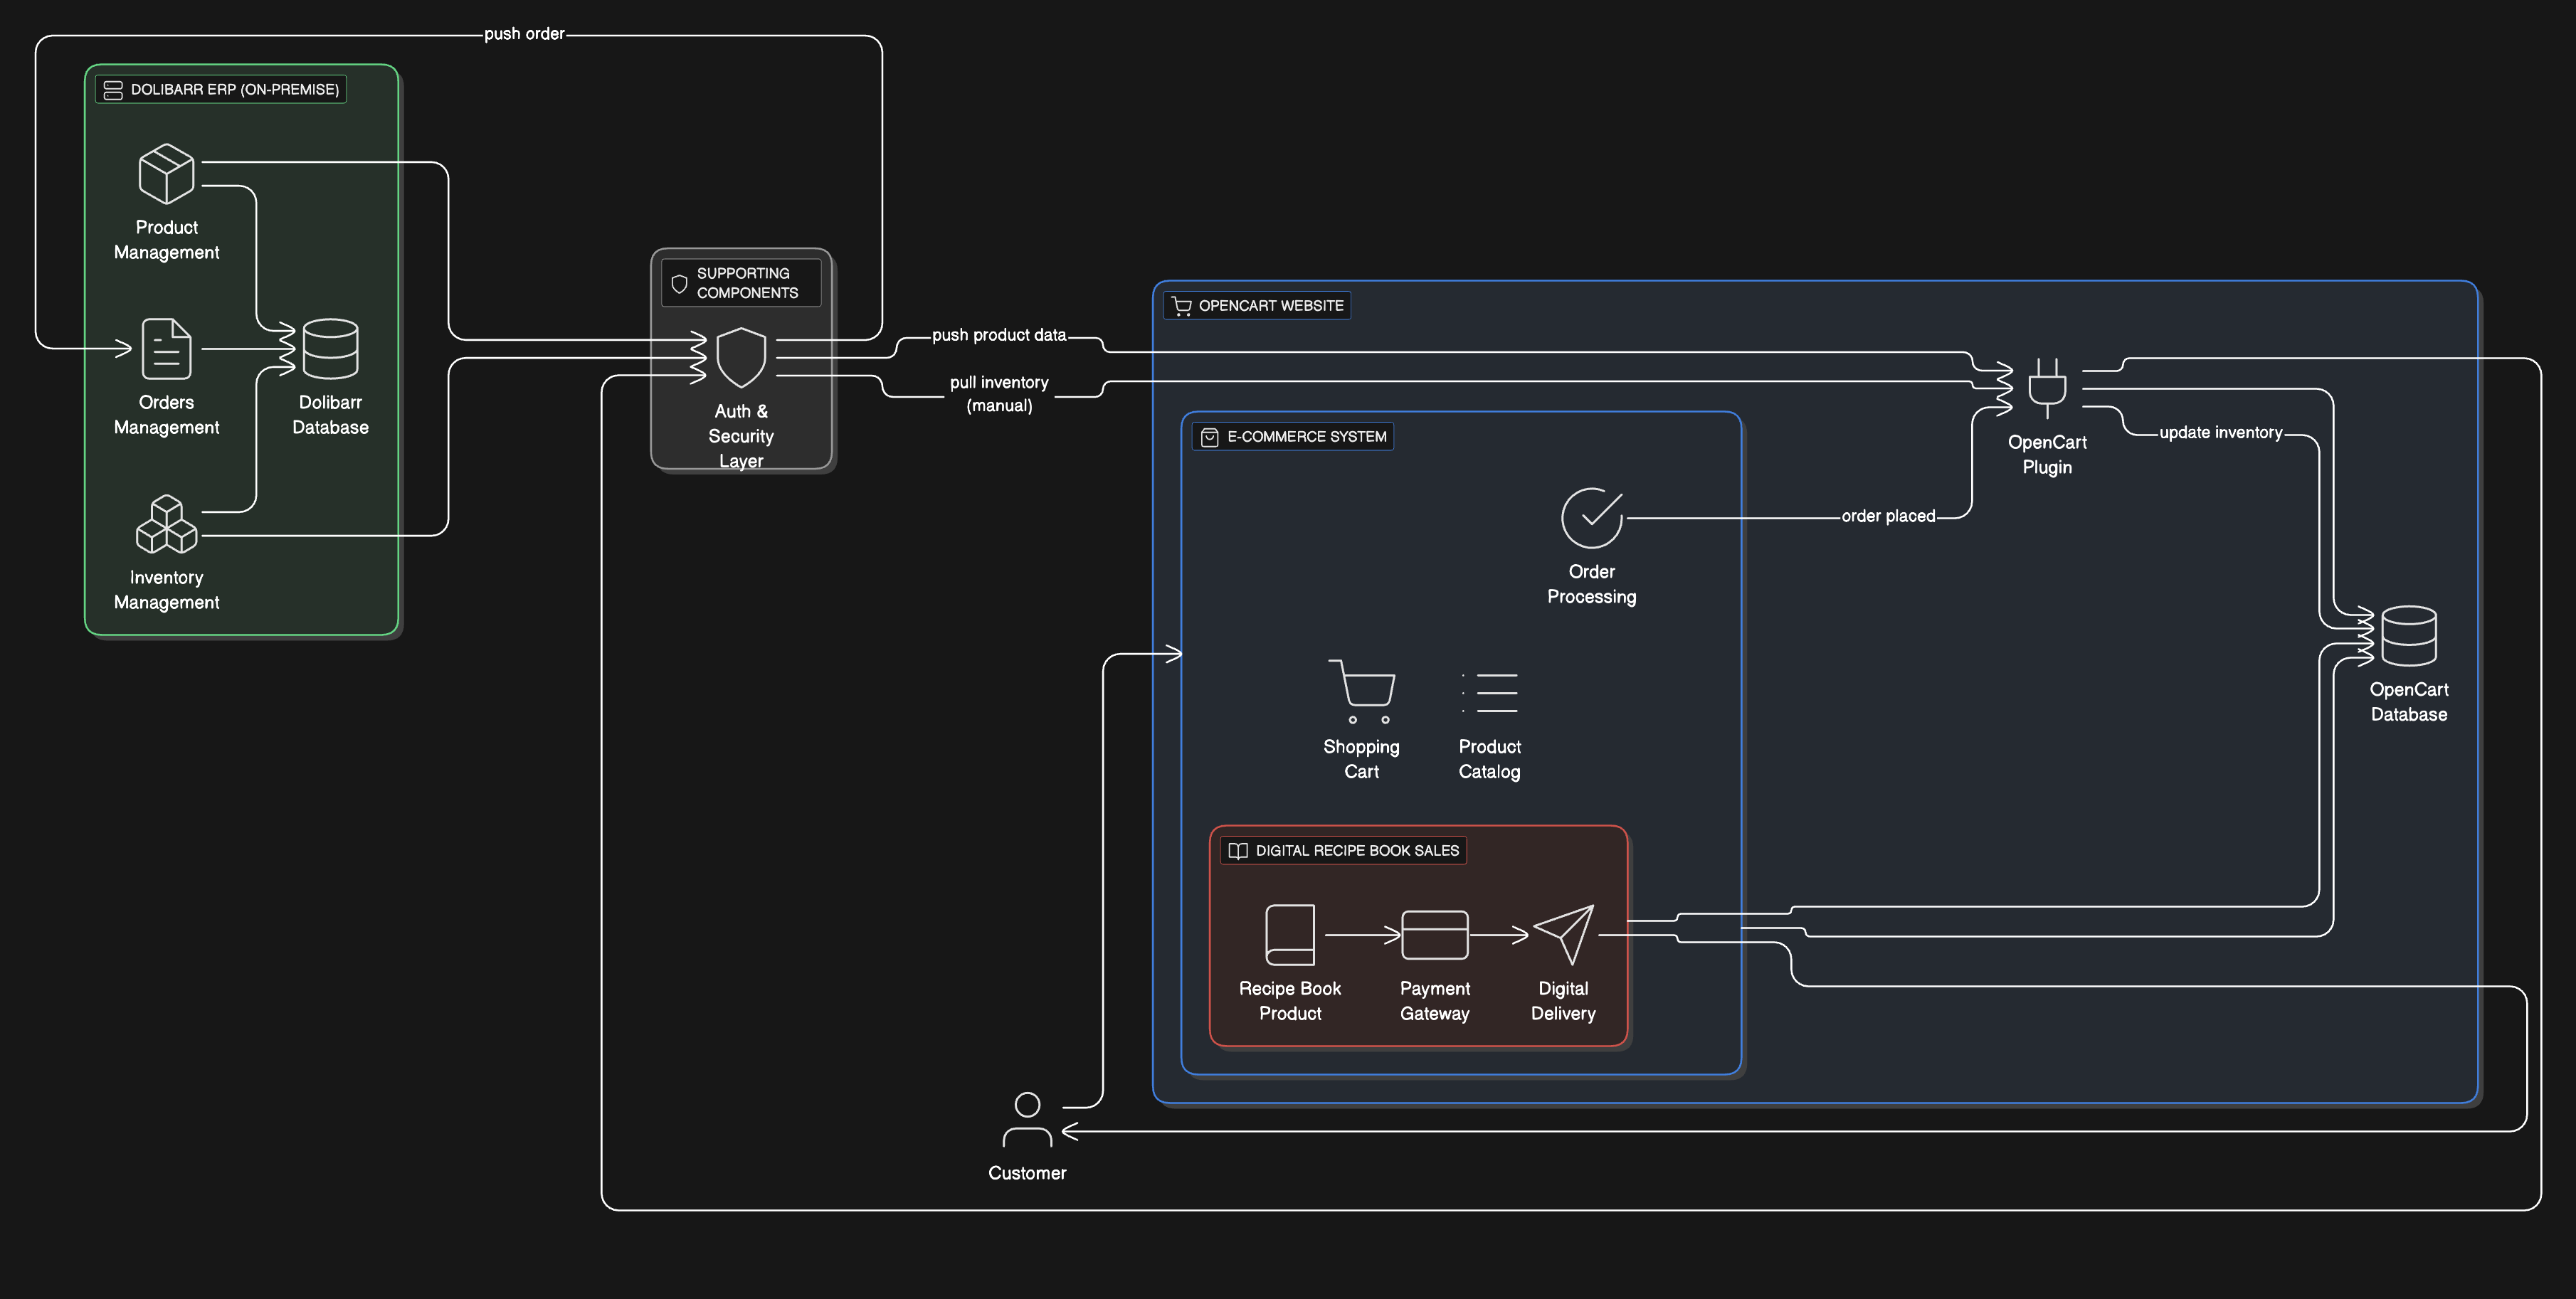Viewport: 2576px width, 1299px height.
Task: Click the Payment Gateway card icon
Action: [x=1434, y=935]
